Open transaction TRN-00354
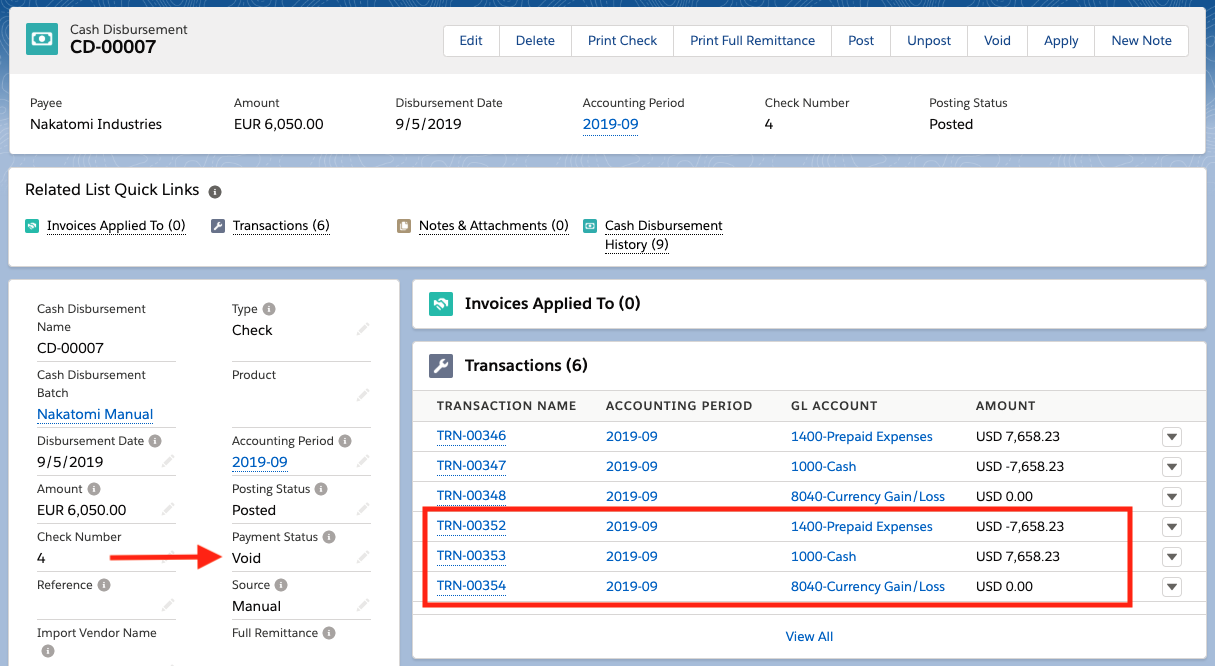 471,587
